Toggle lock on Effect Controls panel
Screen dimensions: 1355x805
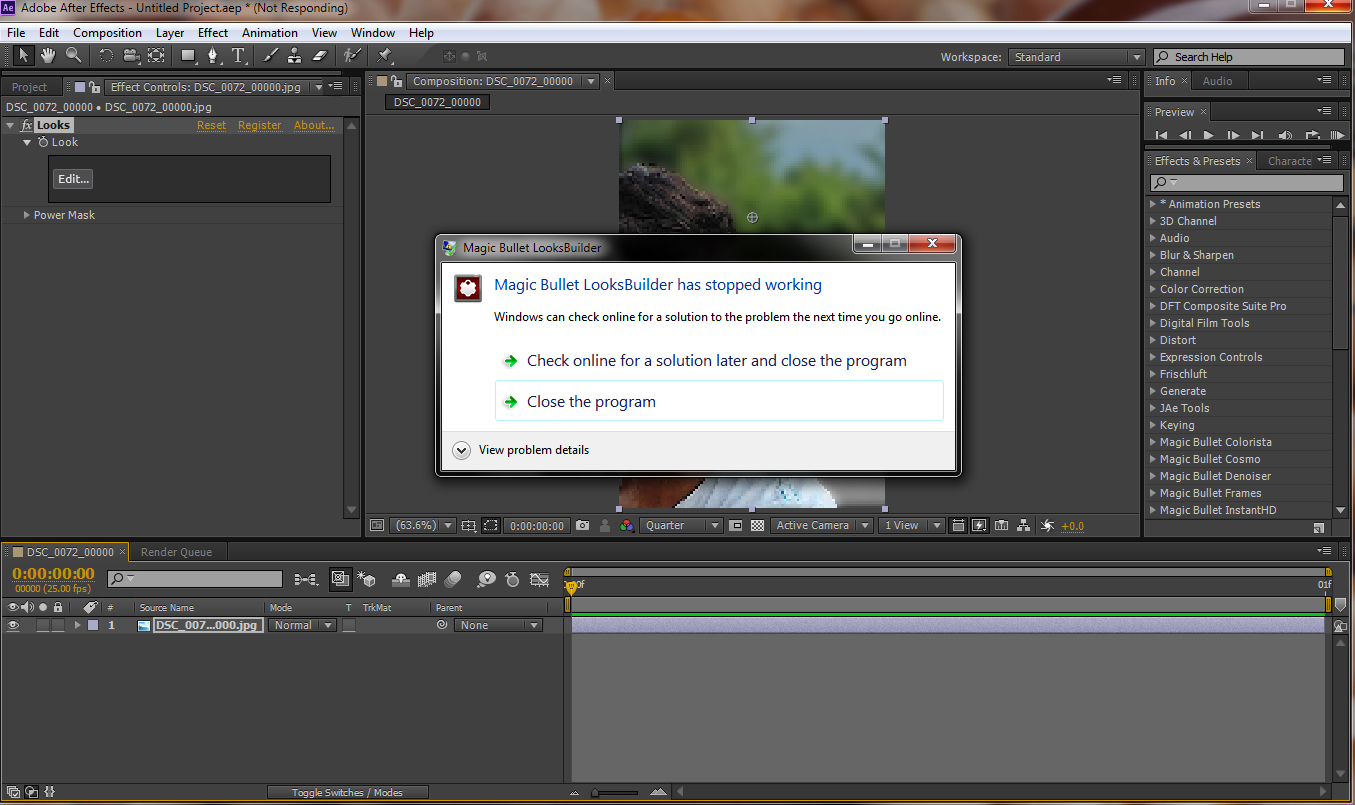pos(95,87)
